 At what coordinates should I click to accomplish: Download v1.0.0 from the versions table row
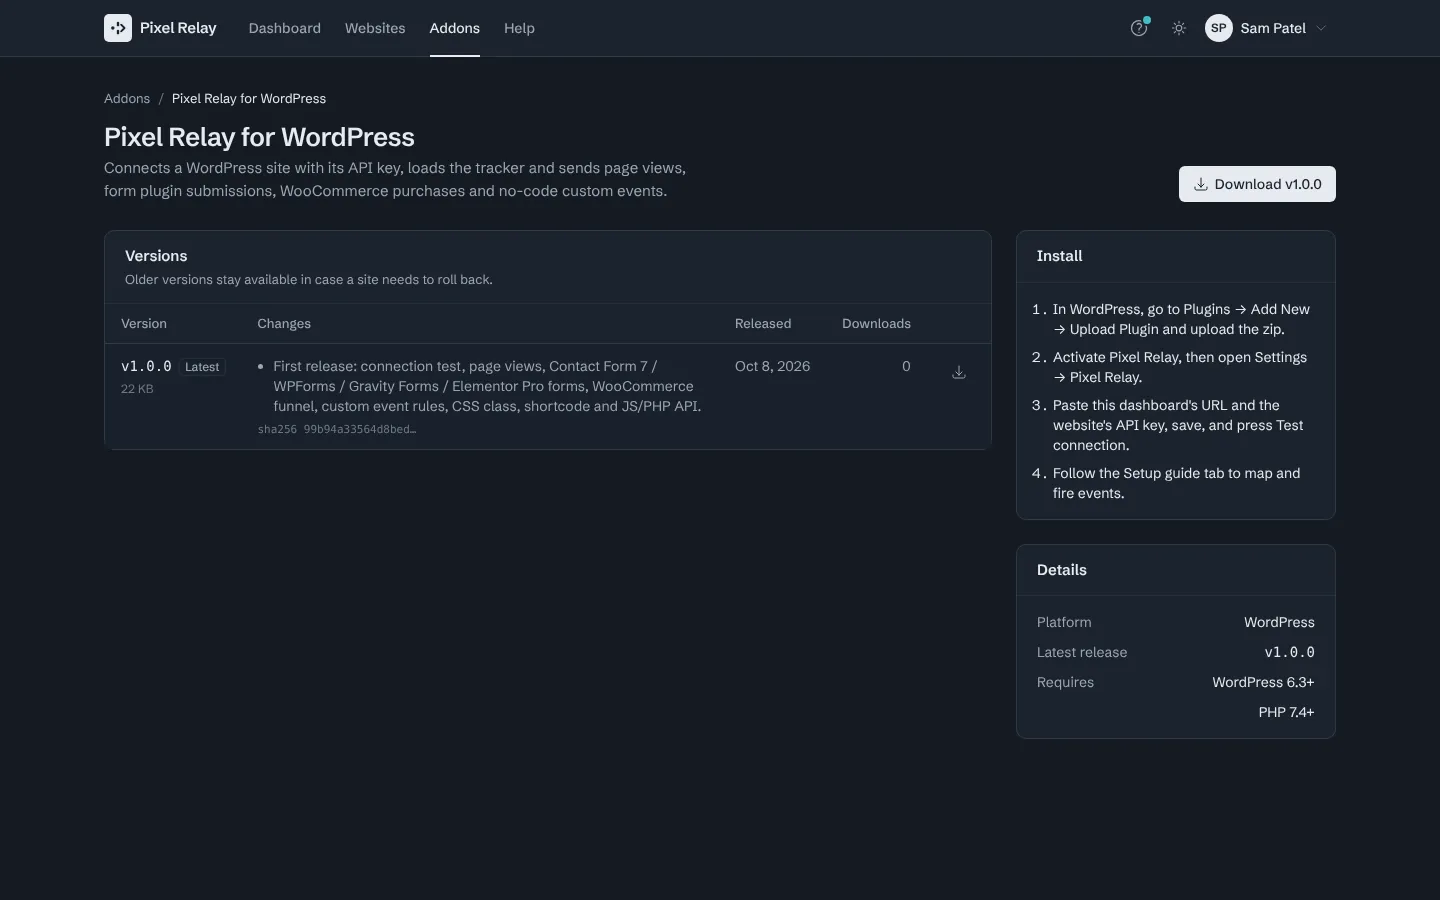click(x=959, y=372)
